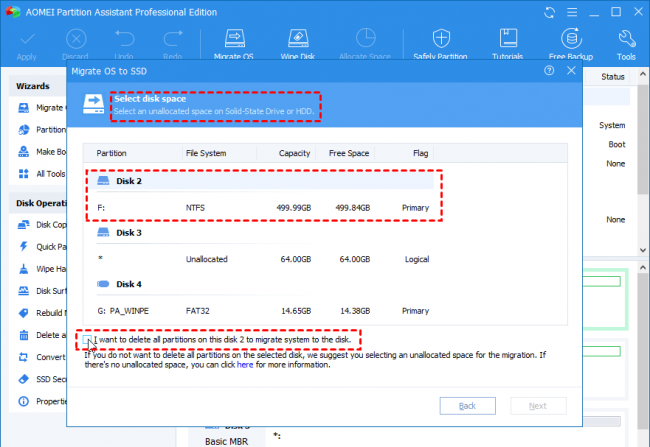Click the Undo arrow icon

[124, 39]
